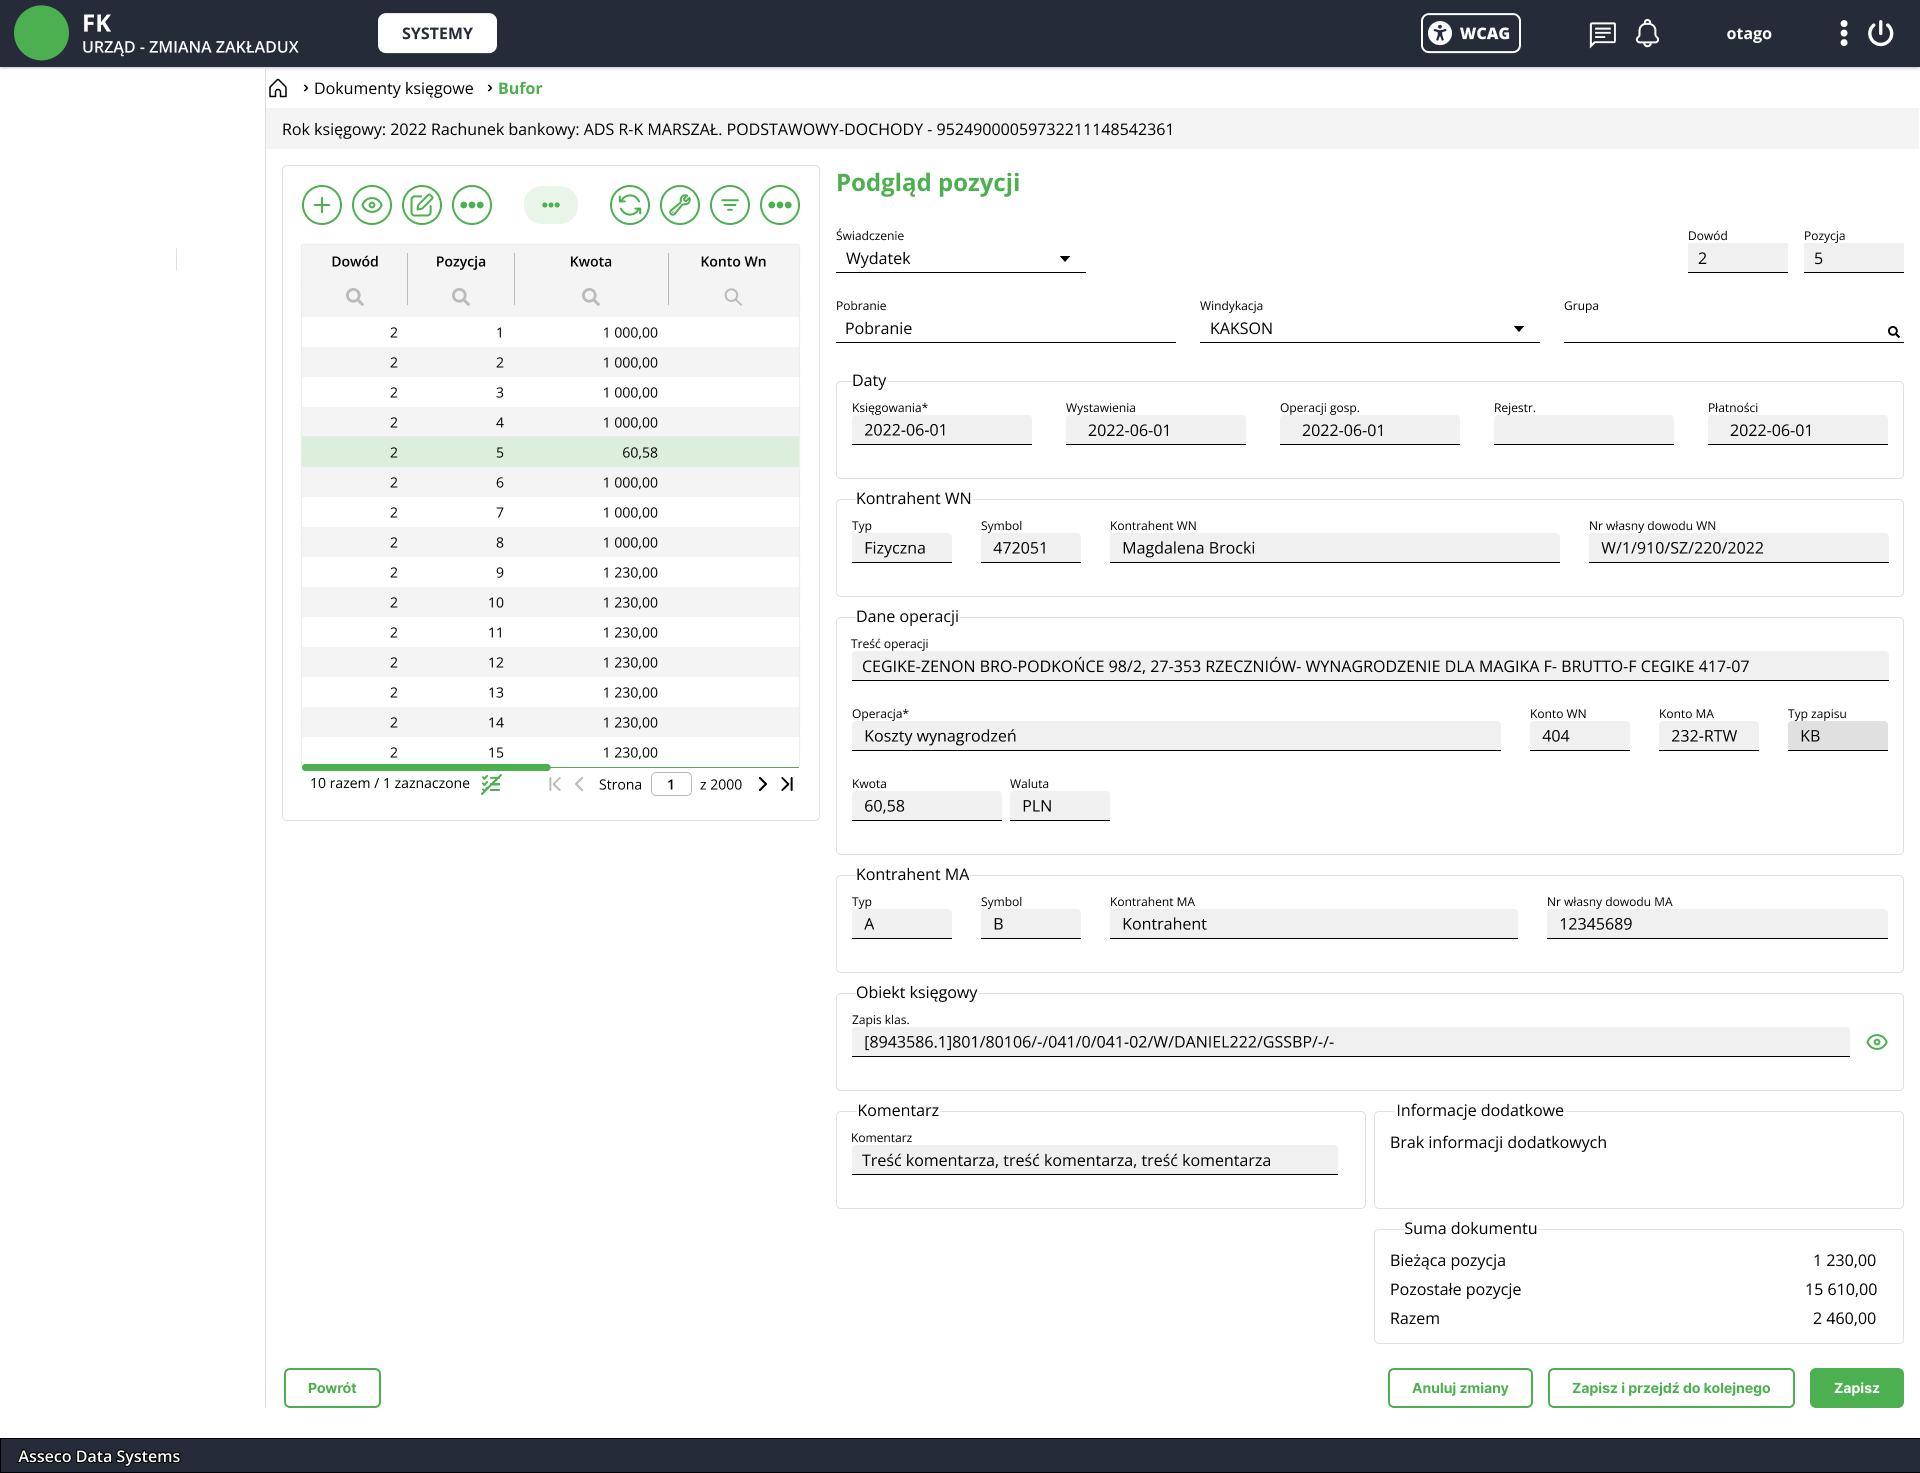Viewport: 1920px width, 1473px height.
Task: Click the filter lines icon
Action: [x=730, y=205]
